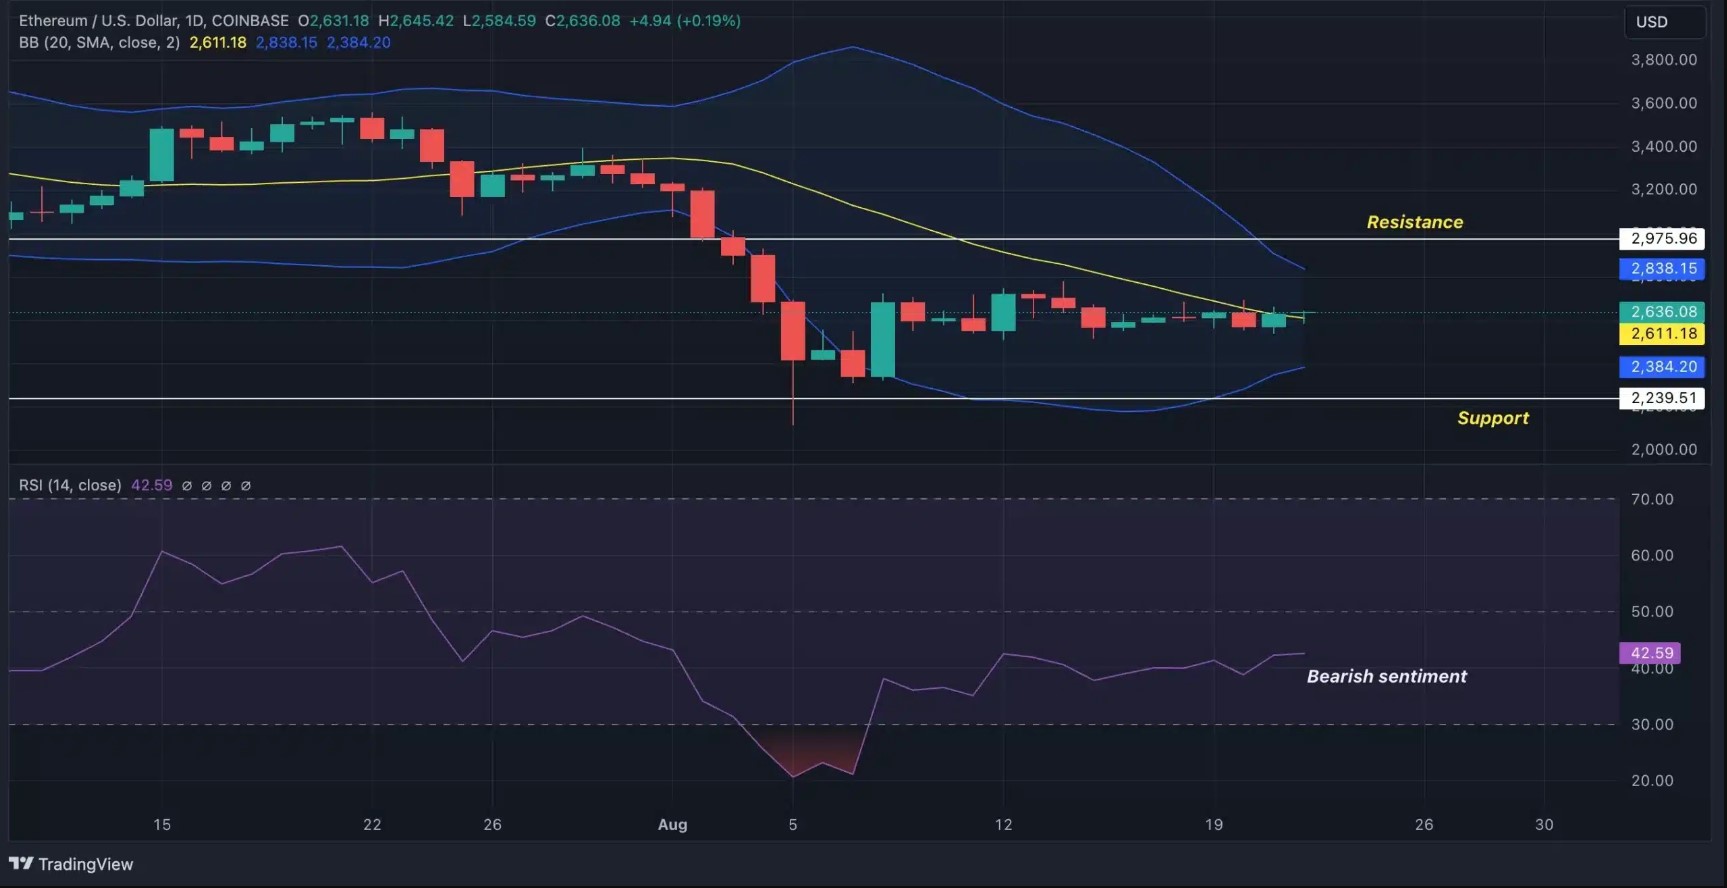Click the TradingView logo
Image resolution: width=1727 pixels, height=888 pixels.
pos(71,864)
